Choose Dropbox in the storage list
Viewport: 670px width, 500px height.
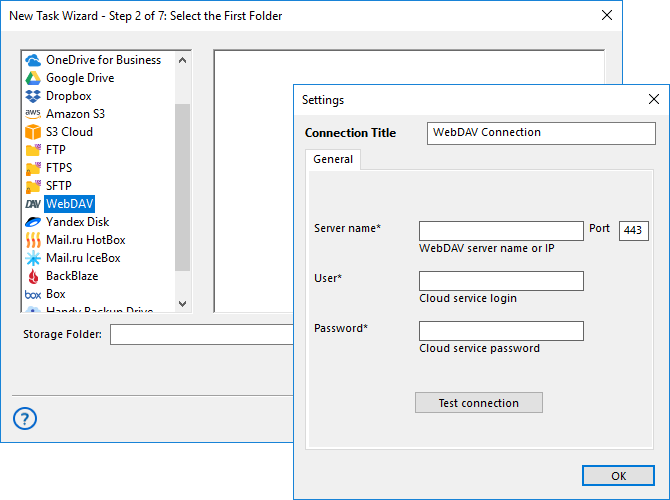click(x=68, y=96)
